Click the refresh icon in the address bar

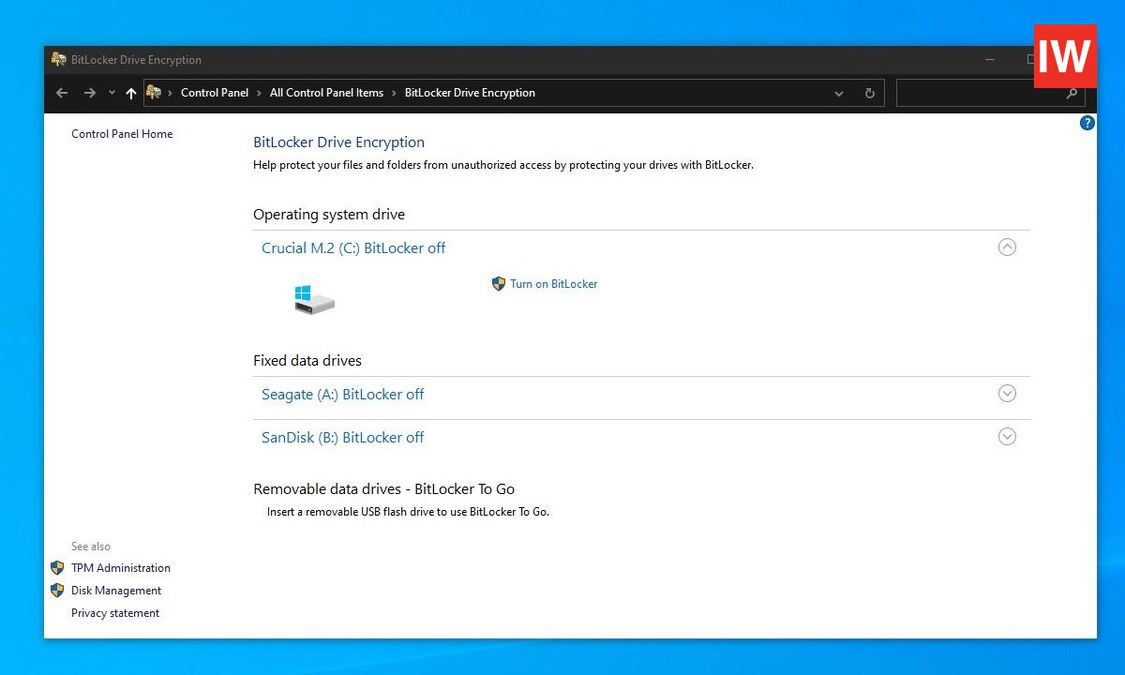point(868,93)
